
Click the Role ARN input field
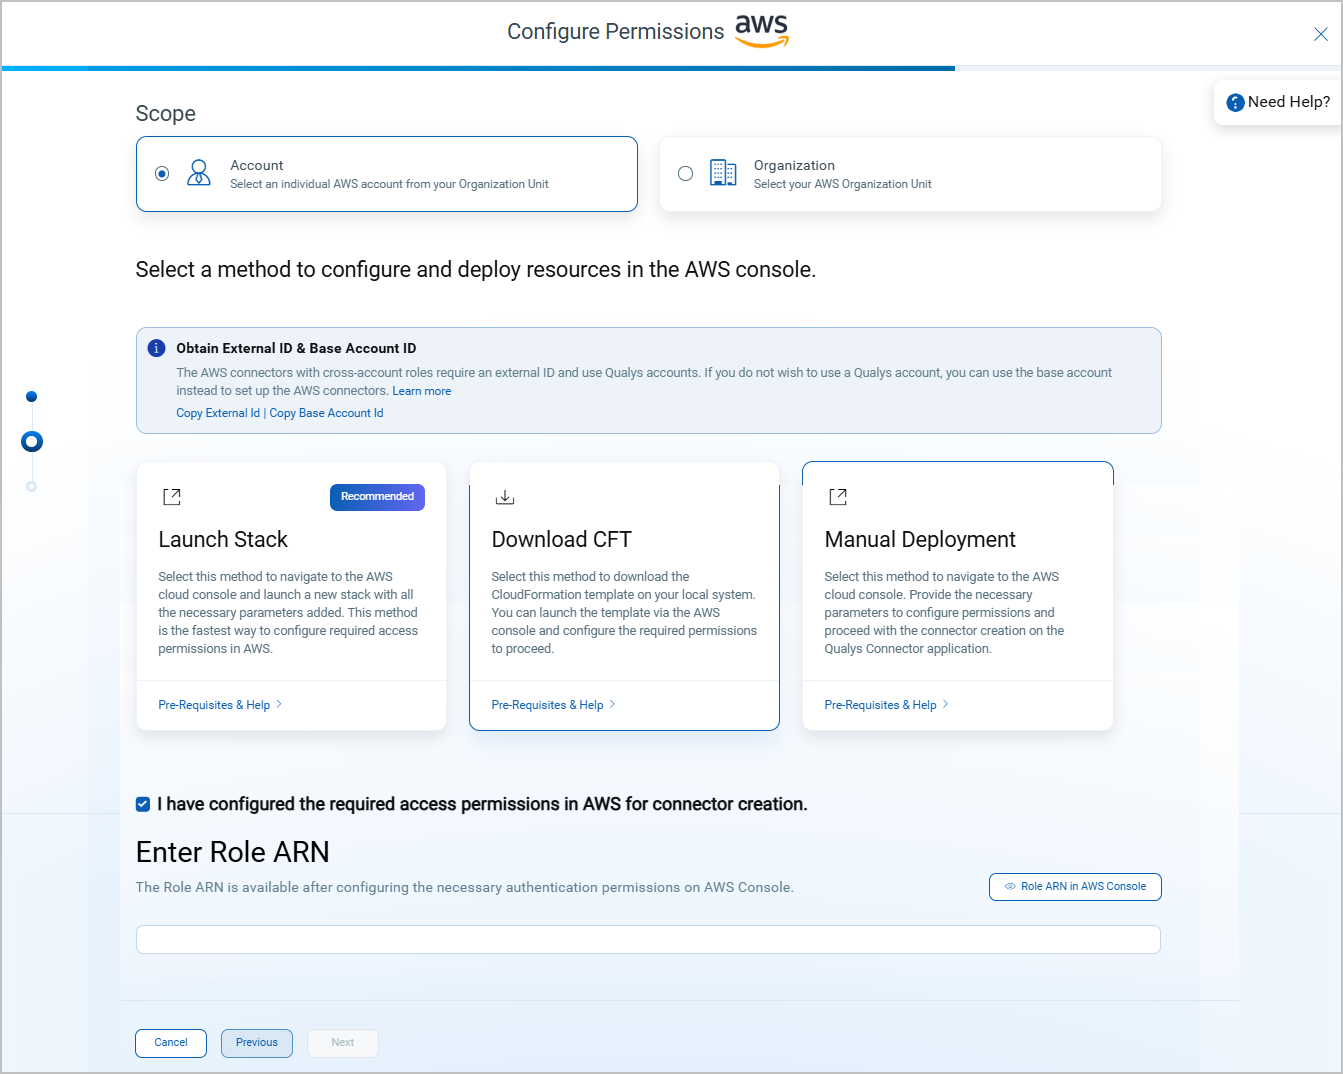[x=647, y=939]
